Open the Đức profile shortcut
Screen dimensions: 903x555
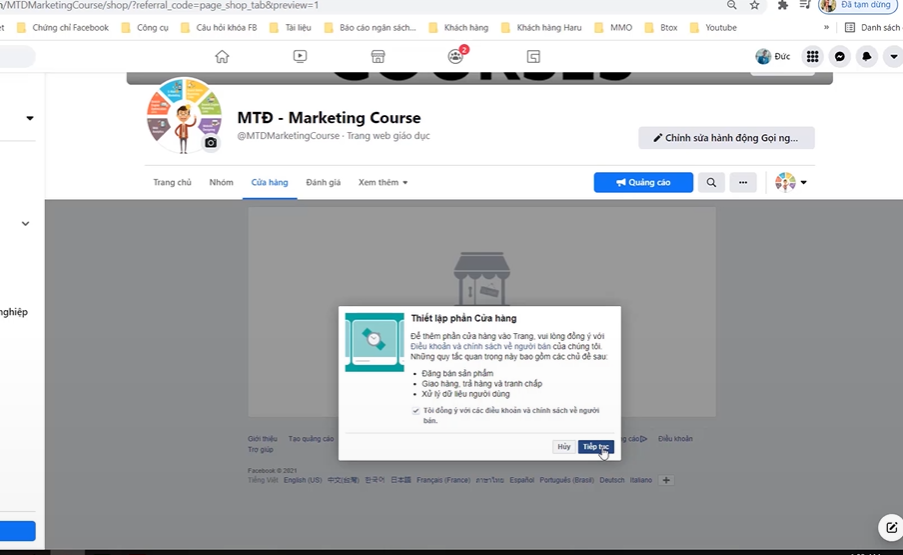[x=773, y=56]
